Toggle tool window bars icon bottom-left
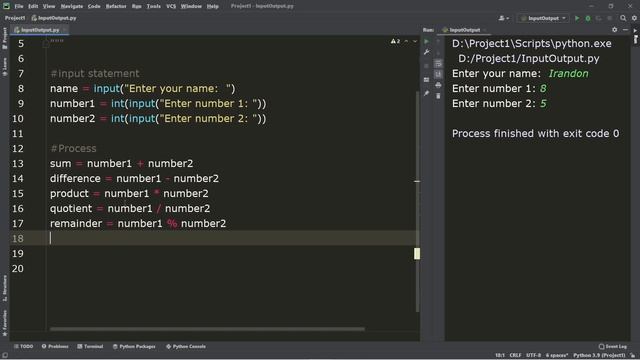 [5, 356]
